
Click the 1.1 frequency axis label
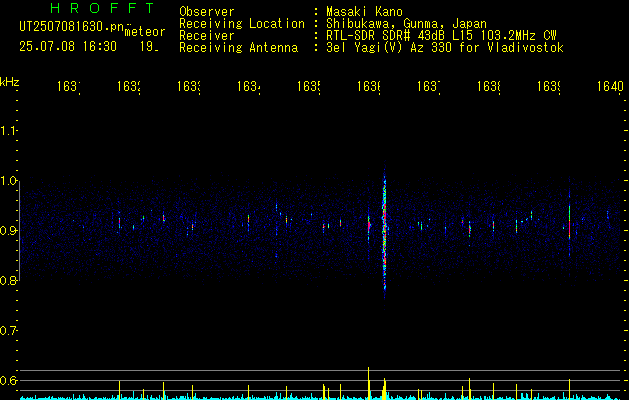pyautogui.click(x=8, y=131)
